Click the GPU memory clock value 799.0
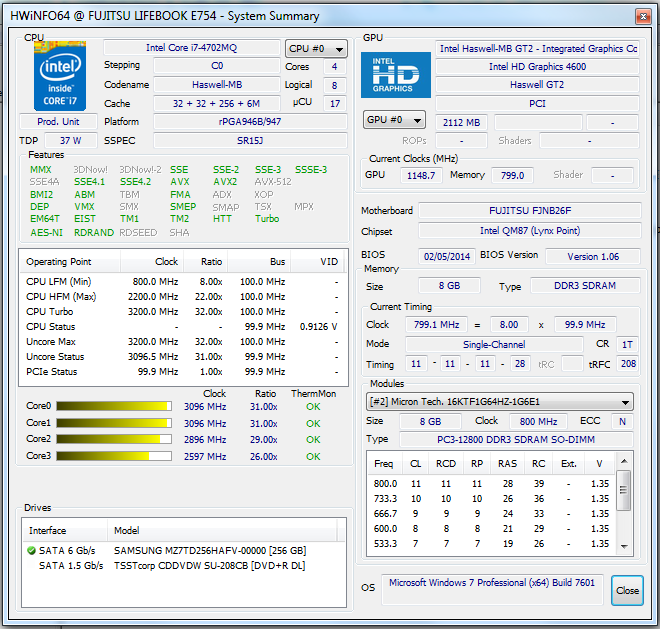Viewport: 660px width, 629px height. pyautogui.click(x=512, y=175)
